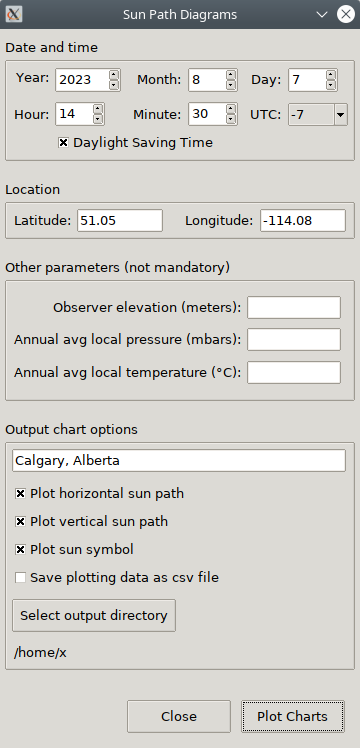
Task: Uncheck Plot vertical sun path
Action: point(20,522)
